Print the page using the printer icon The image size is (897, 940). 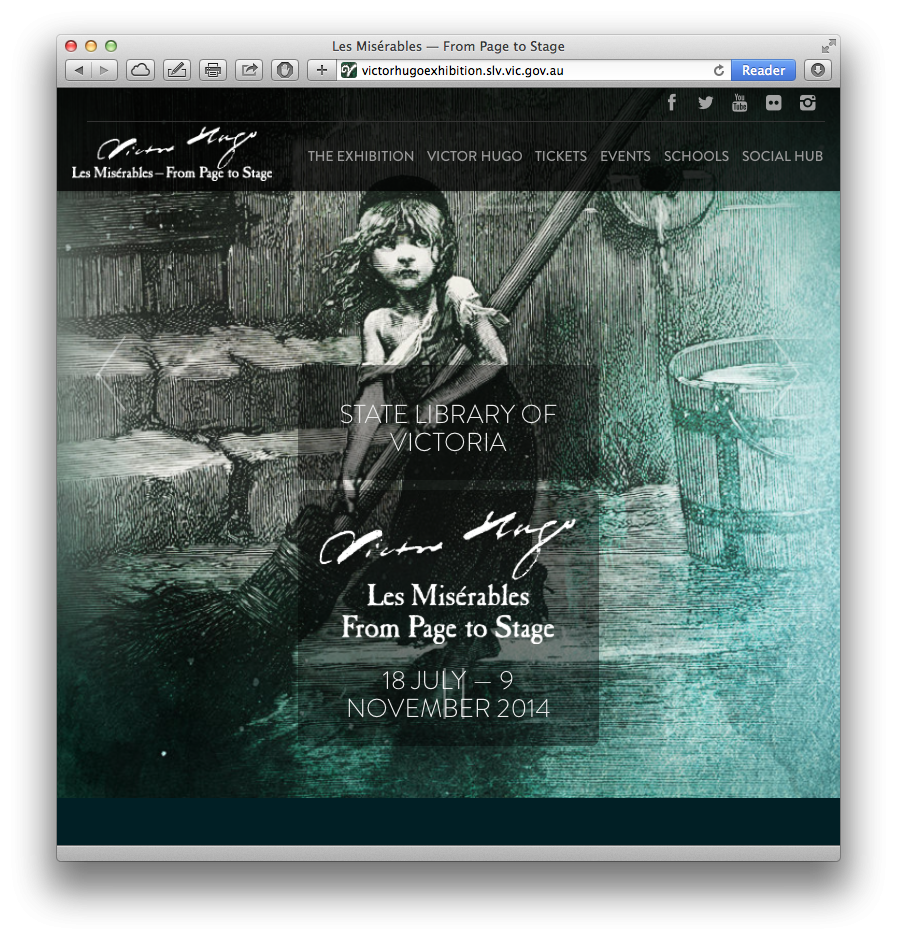(213, 70)
